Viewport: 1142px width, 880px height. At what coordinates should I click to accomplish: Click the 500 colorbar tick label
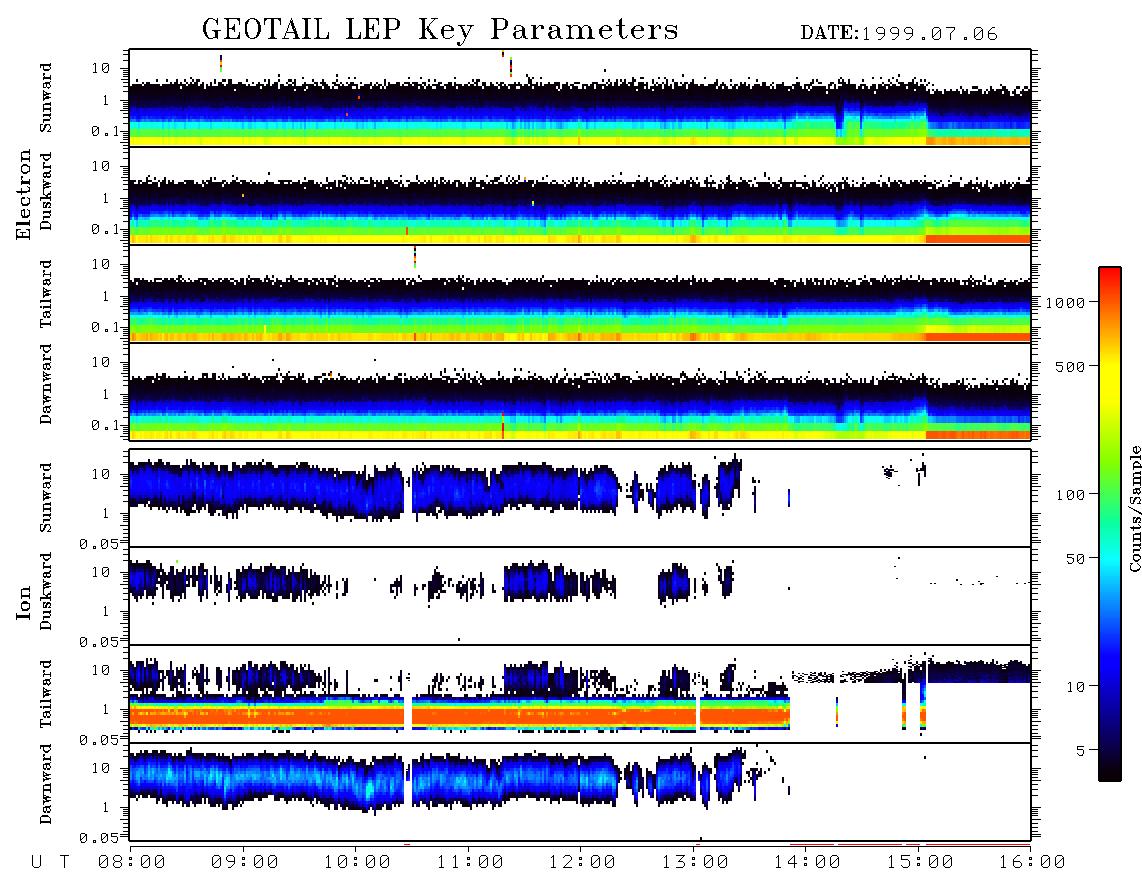[x=1070, y=366]
